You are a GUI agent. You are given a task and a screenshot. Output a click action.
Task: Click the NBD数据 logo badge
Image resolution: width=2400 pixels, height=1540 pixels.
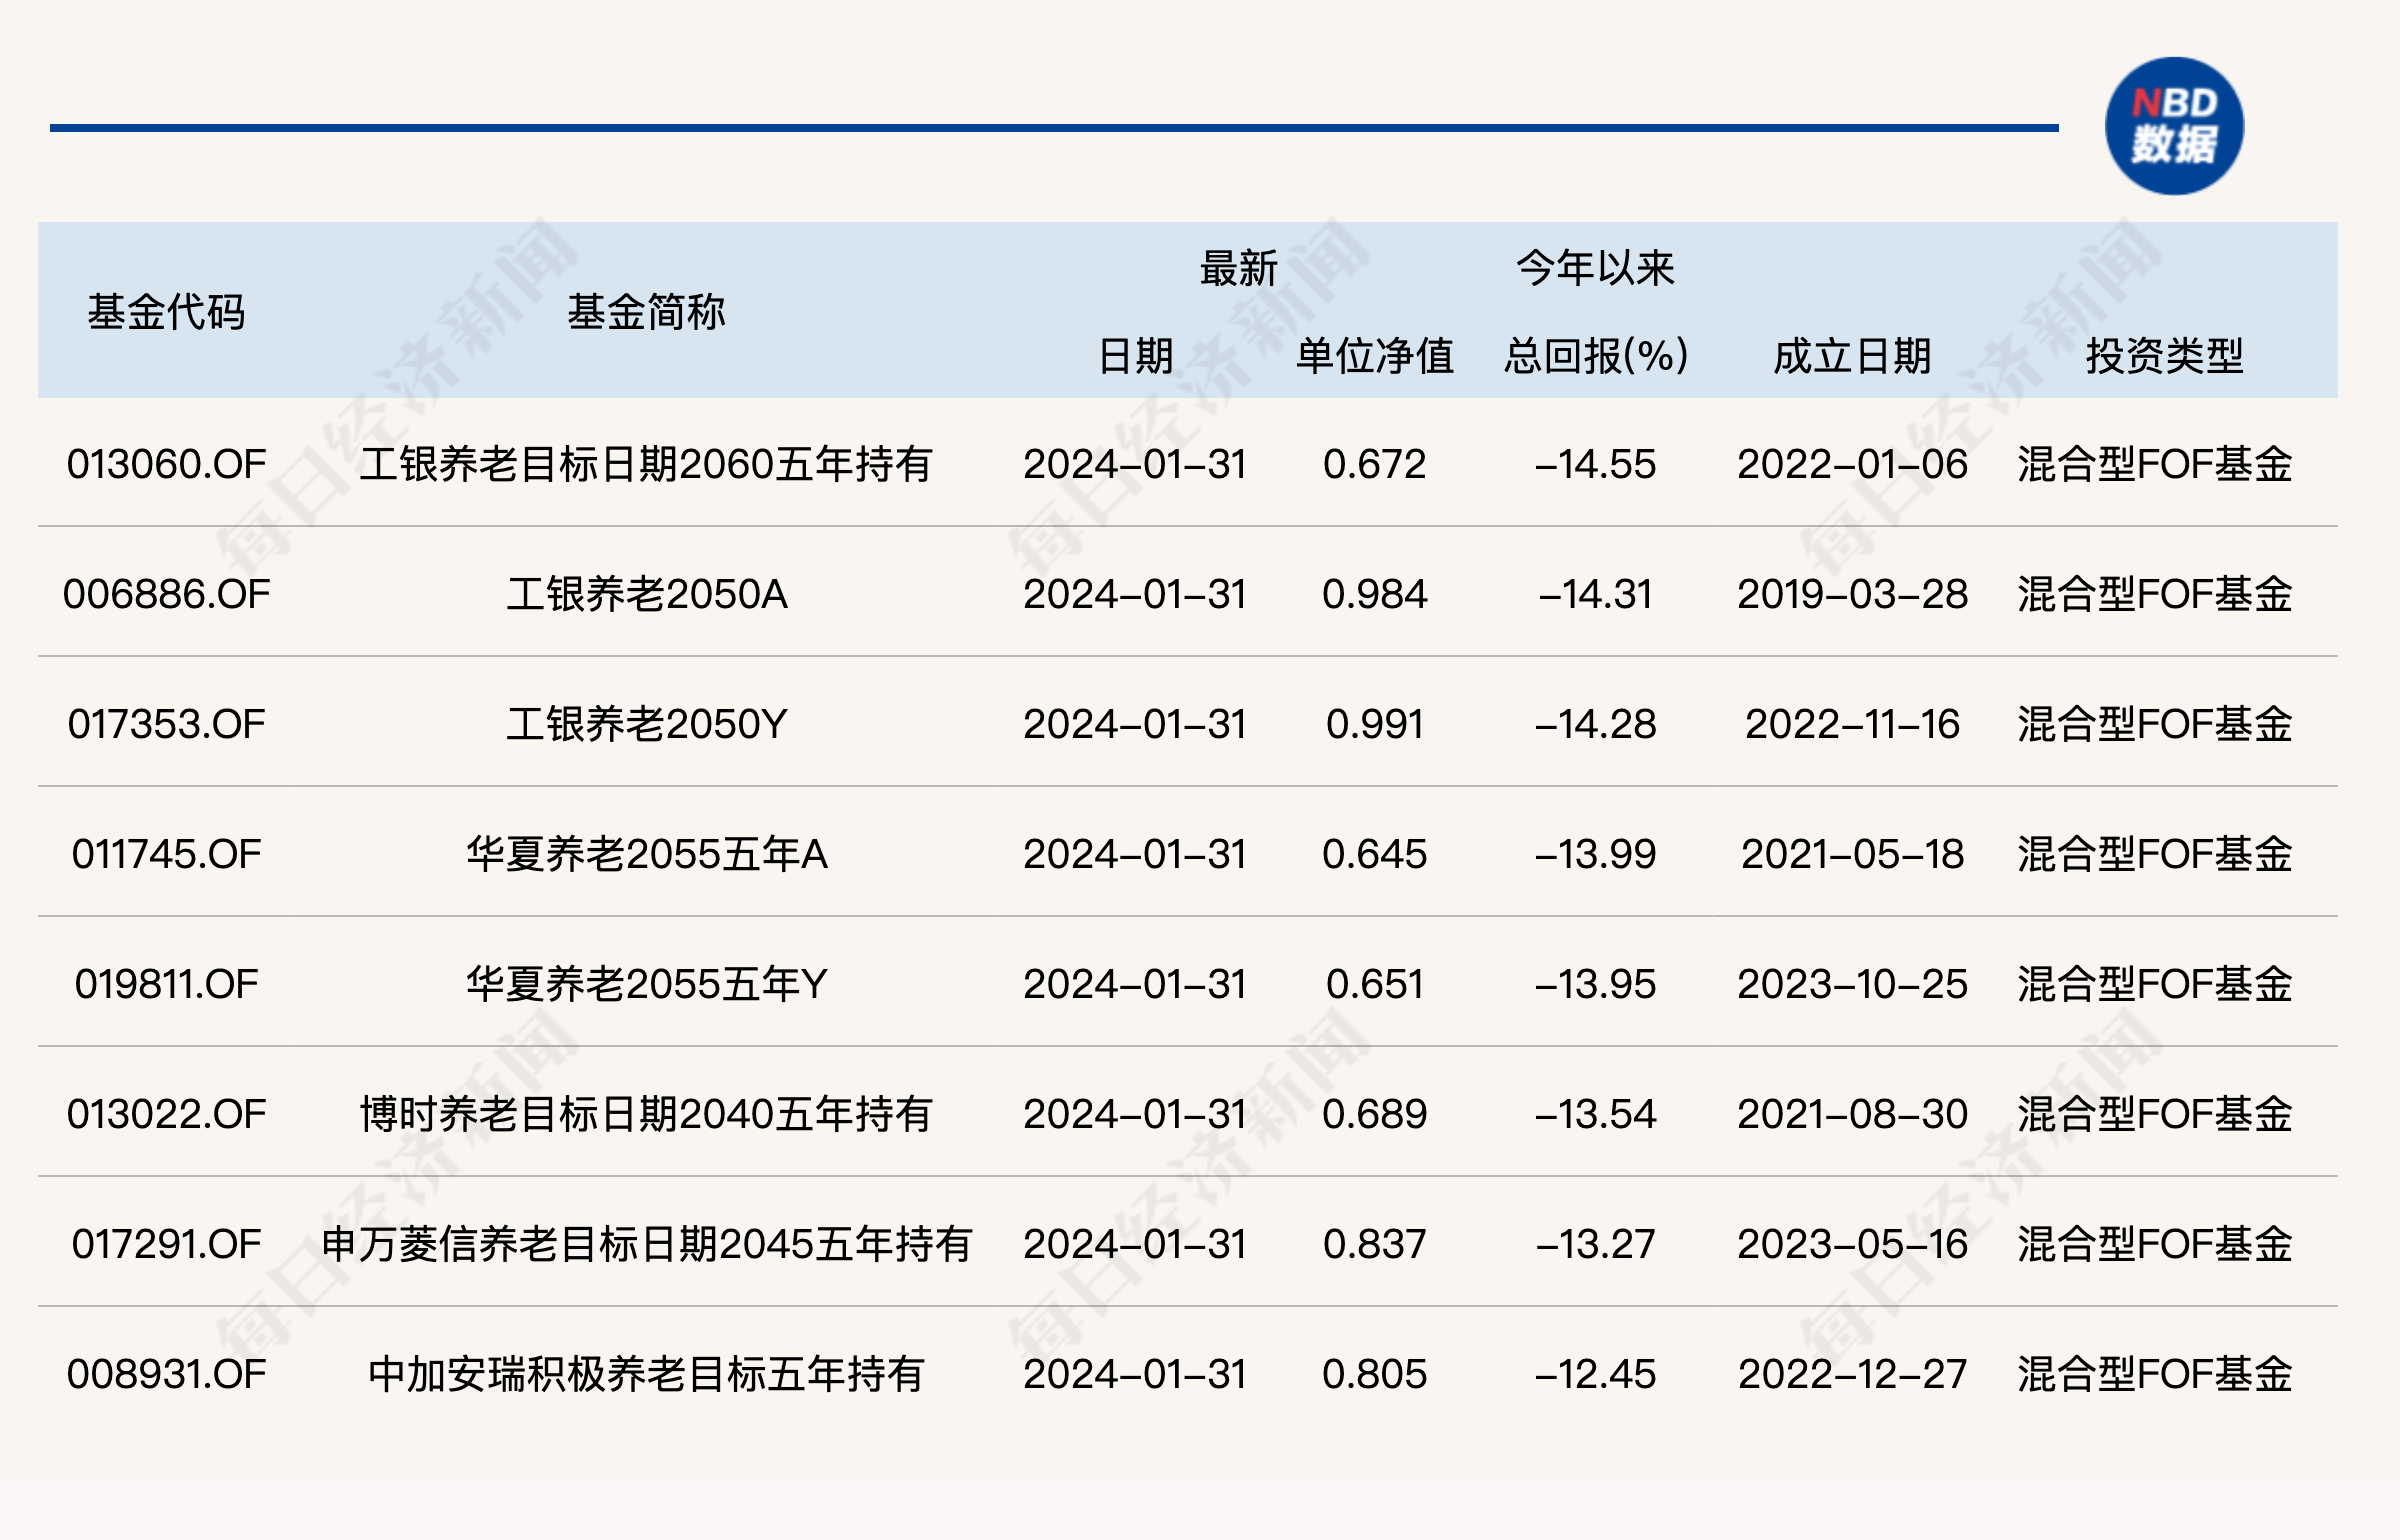[x=2174, y=126]
